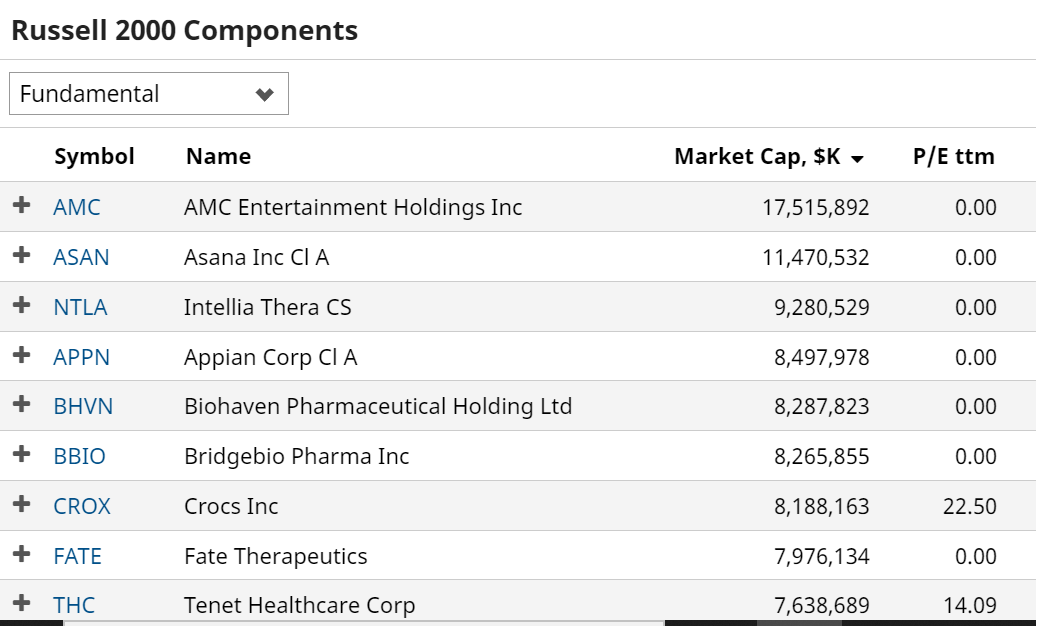Expand the ASAN row plus icon

(x=21, y=255)
